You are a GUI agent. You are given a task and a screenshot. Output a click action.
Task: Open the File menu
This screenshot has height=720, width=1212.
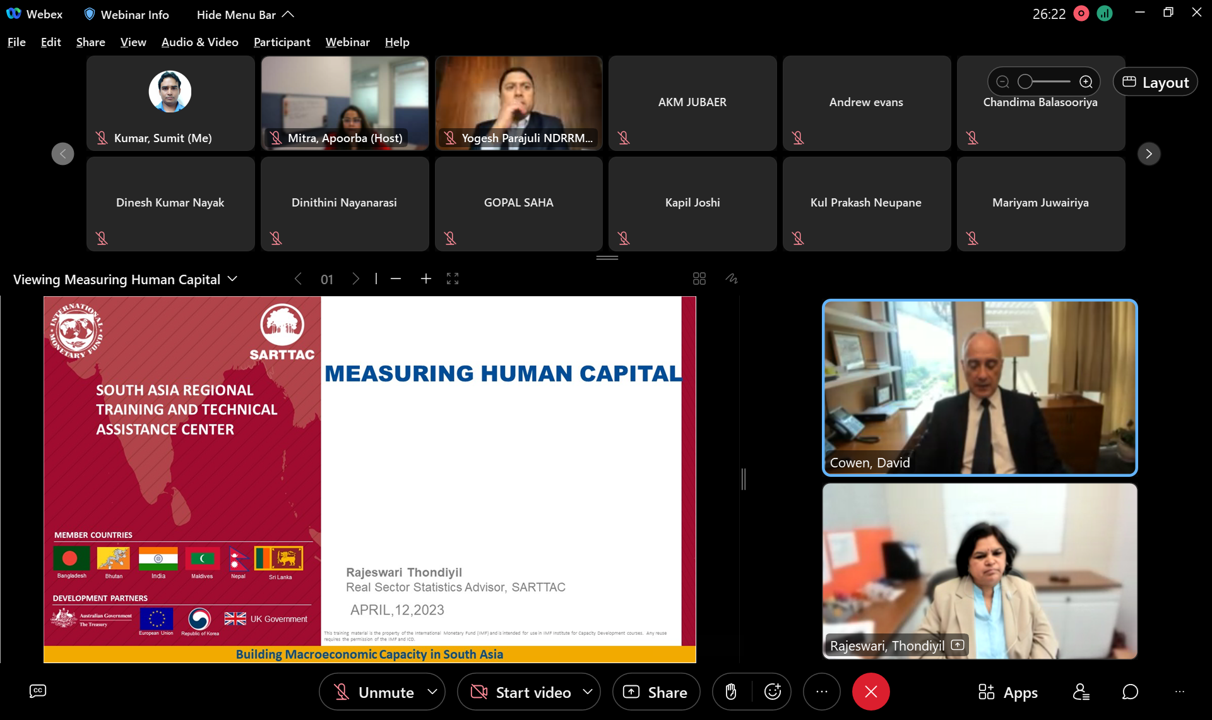(x=17, y=42)
